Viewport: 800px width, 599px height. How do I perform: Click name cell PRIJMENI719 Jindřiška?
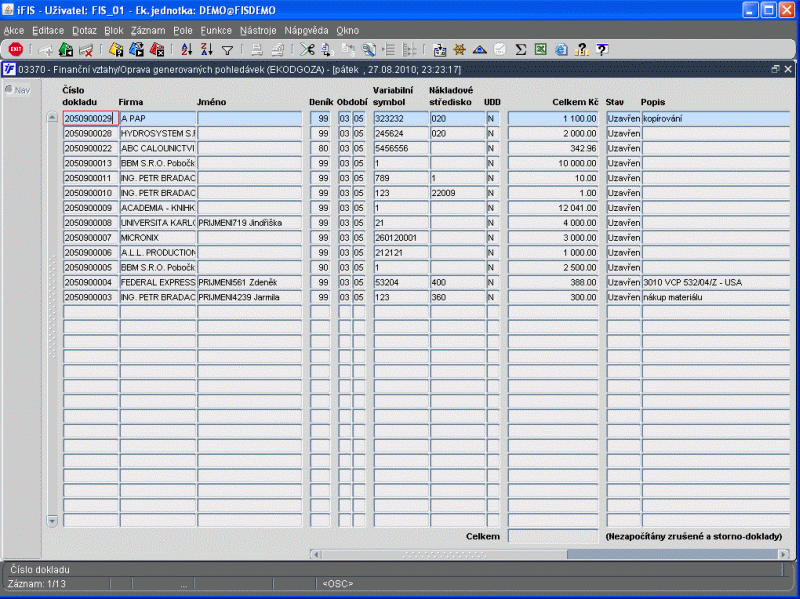249,223
